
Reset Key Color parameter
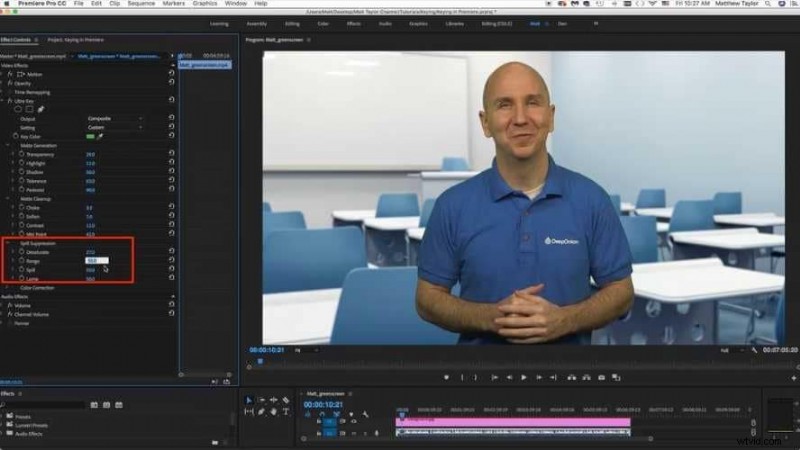point(171,135)
